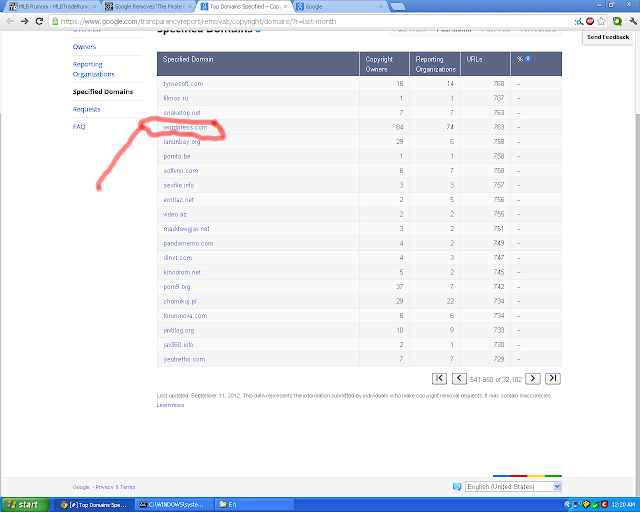Open the Chrome wrench menu
This screenshot has width=640, height=512.
pyautogui.click(x=633, y=21)
